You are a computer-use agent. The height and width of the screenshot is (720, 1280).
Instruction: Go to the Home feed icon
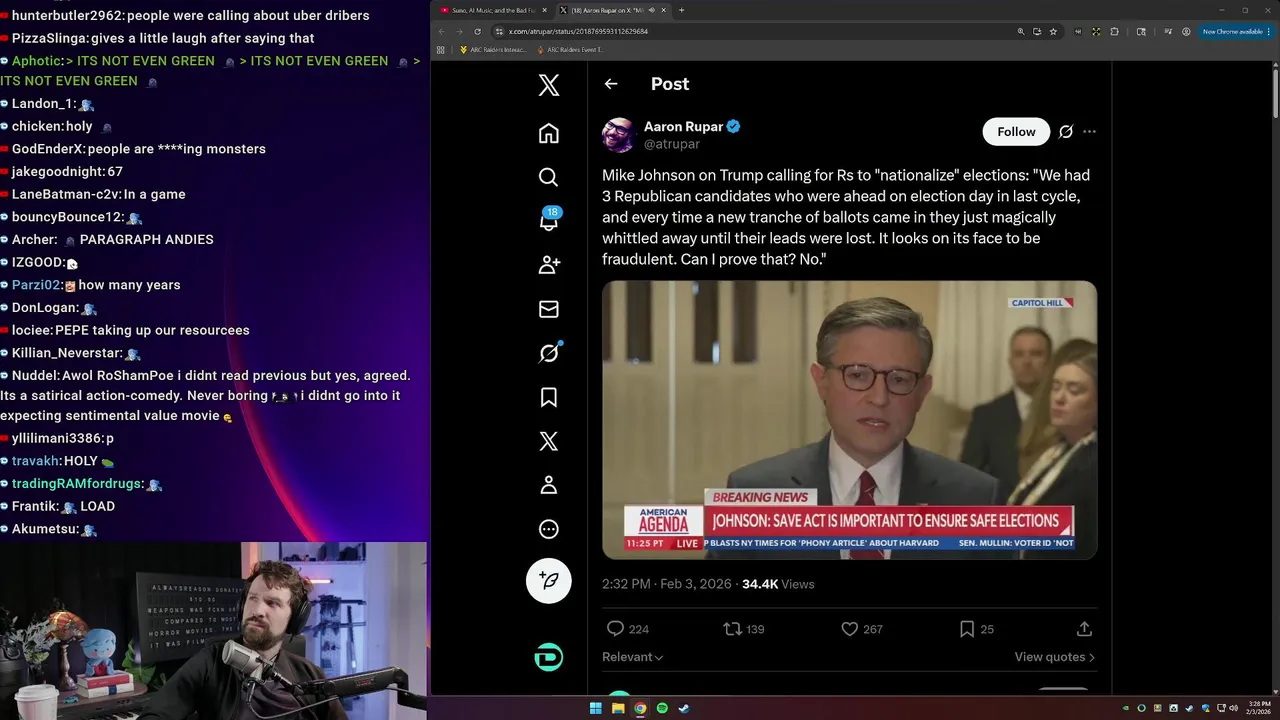(549, 133)
